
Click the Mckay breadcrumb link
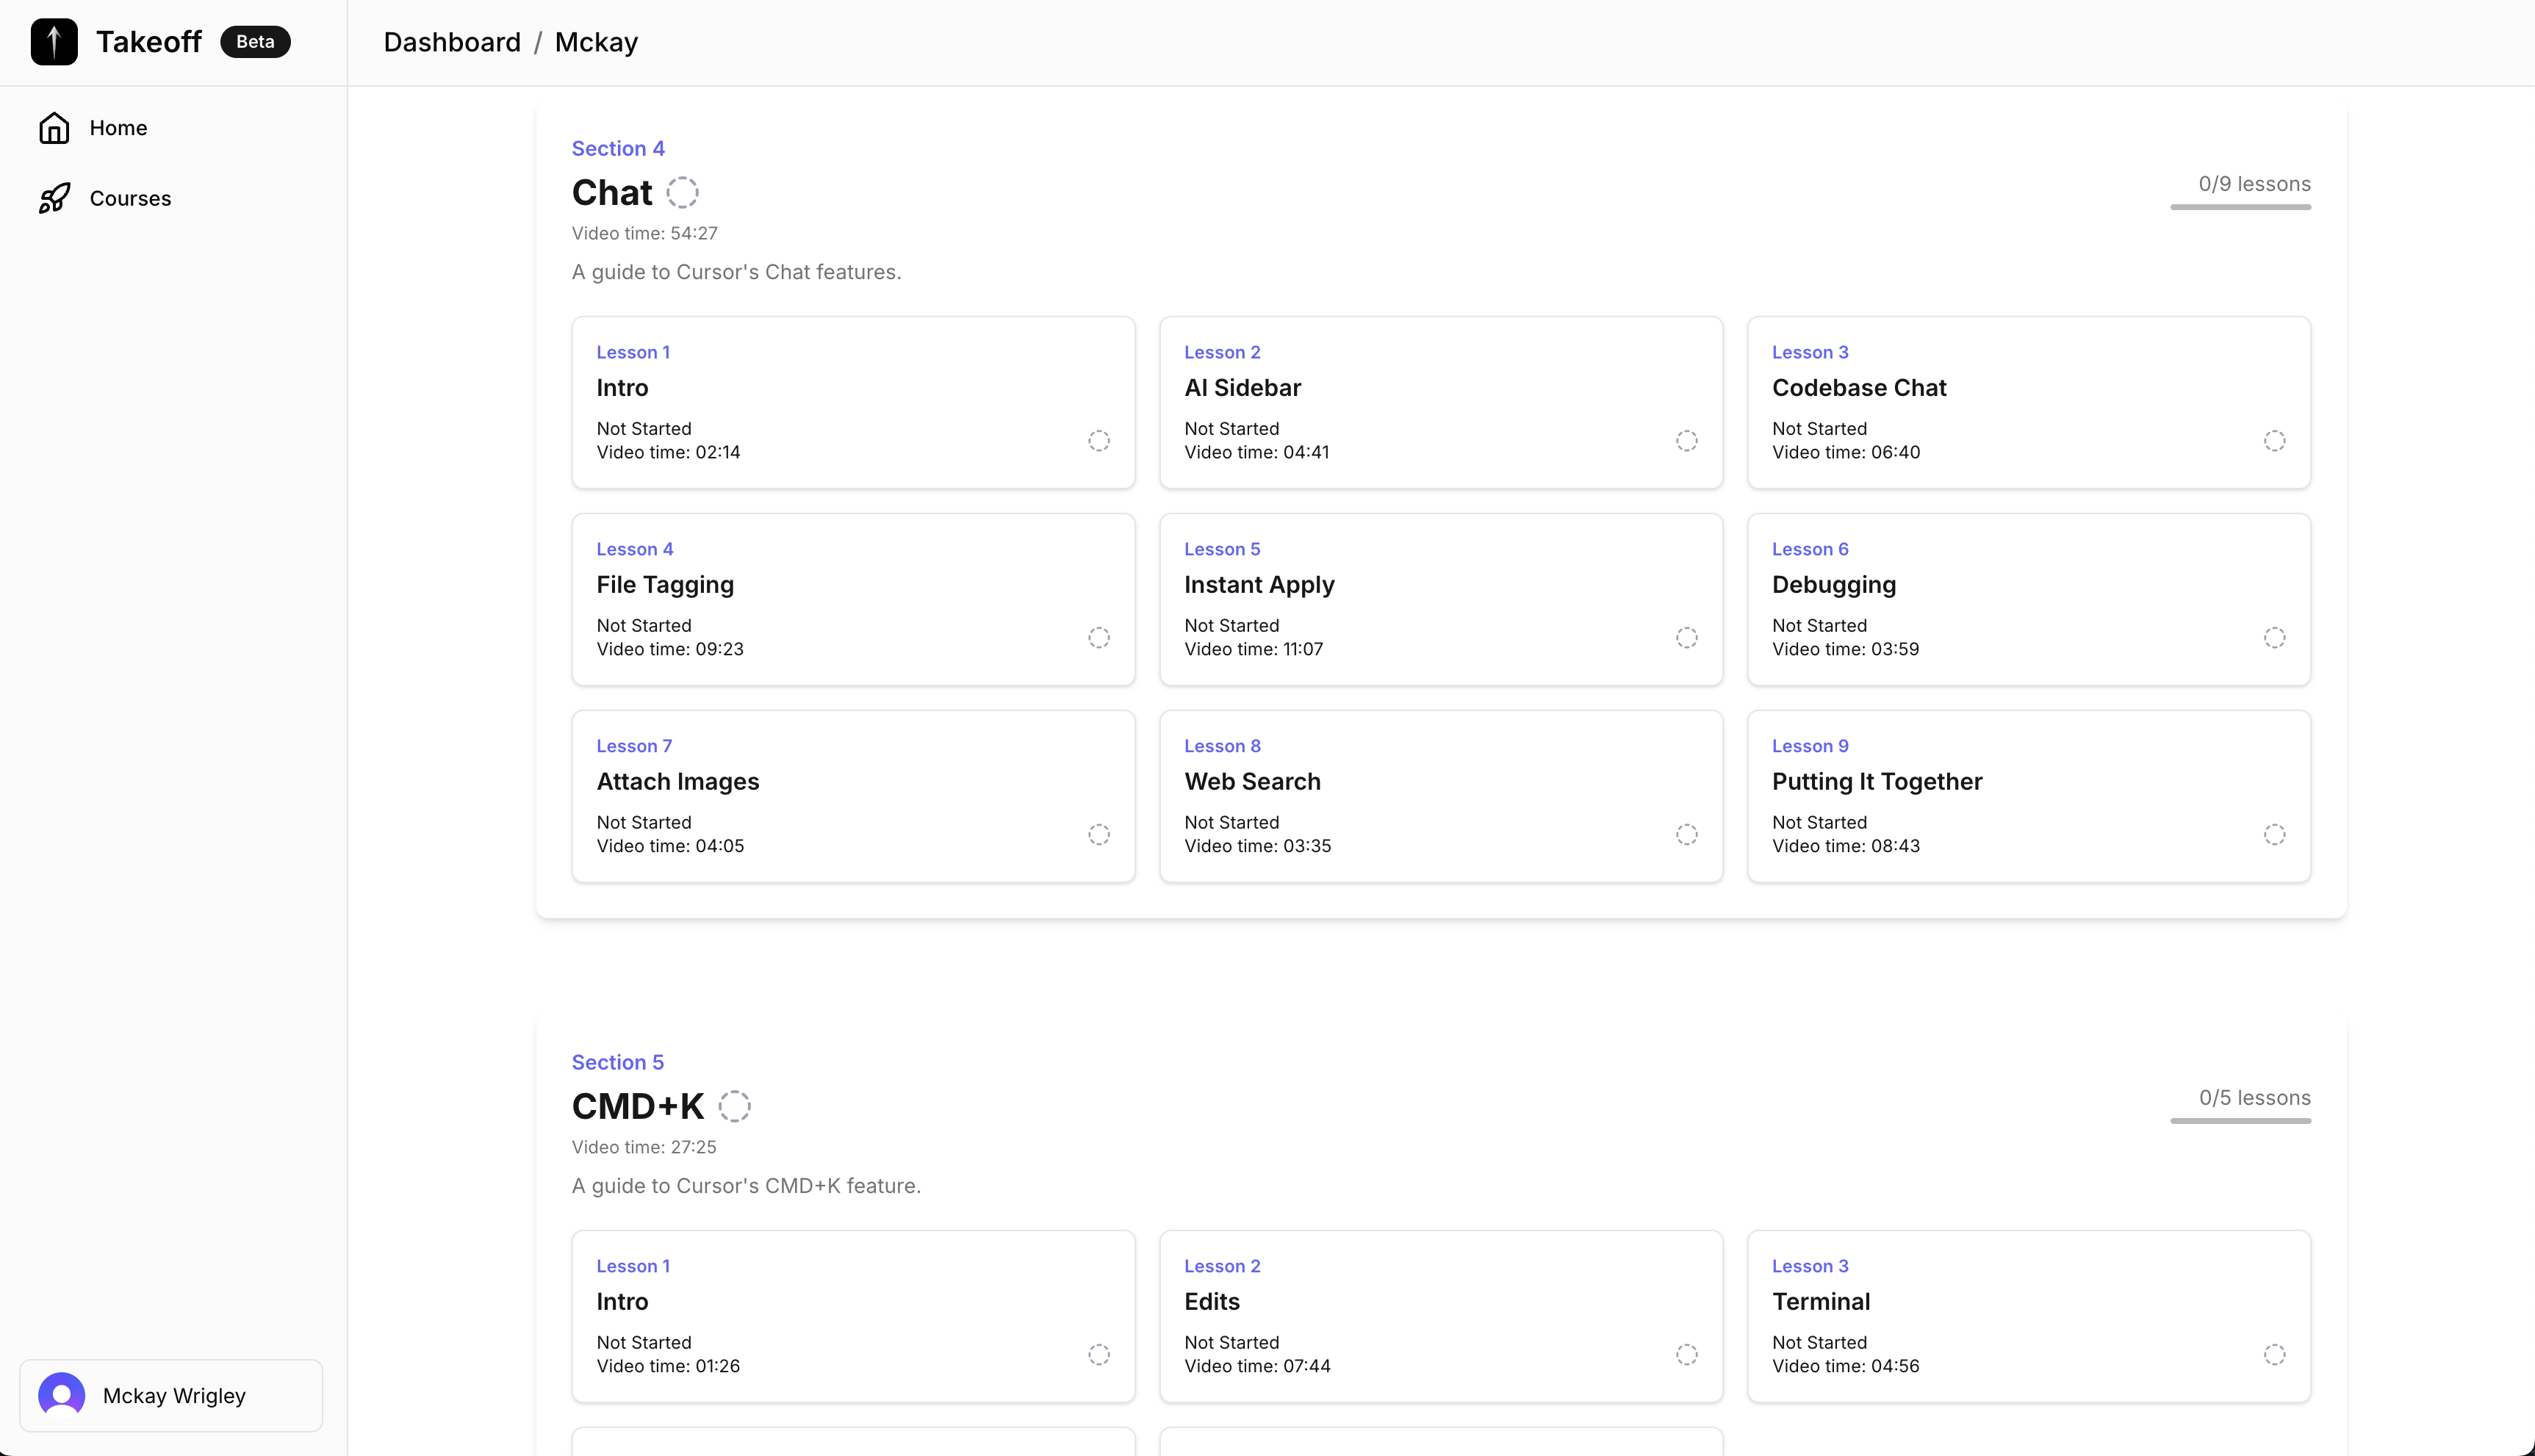pos(596,42)
